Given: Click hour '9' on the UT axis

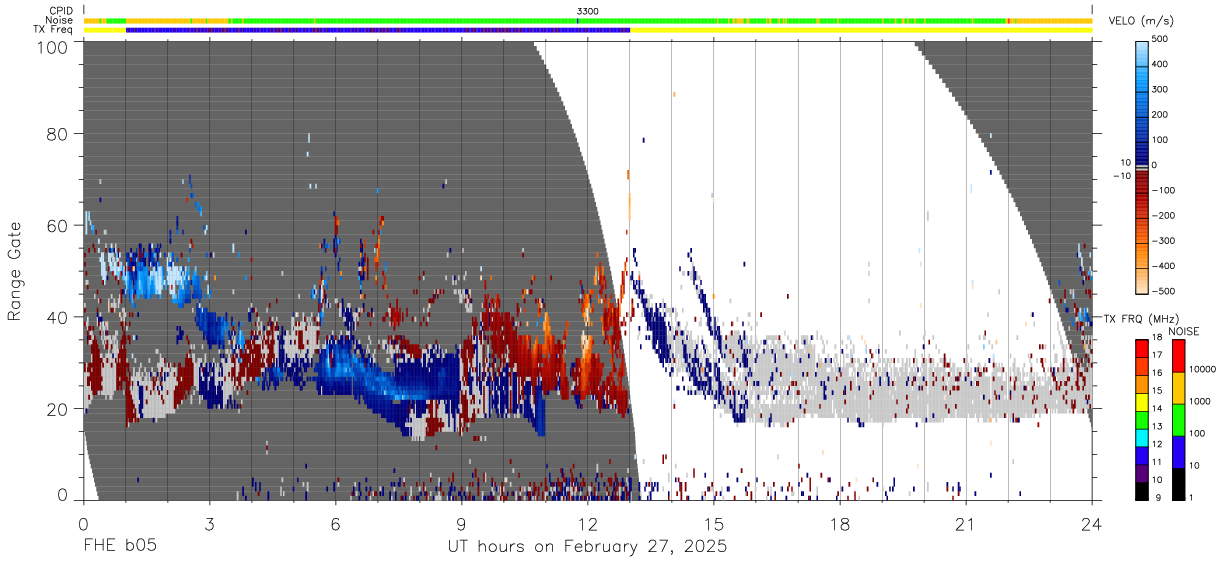Looking at the screenshot, I should (x=461, y=525).
